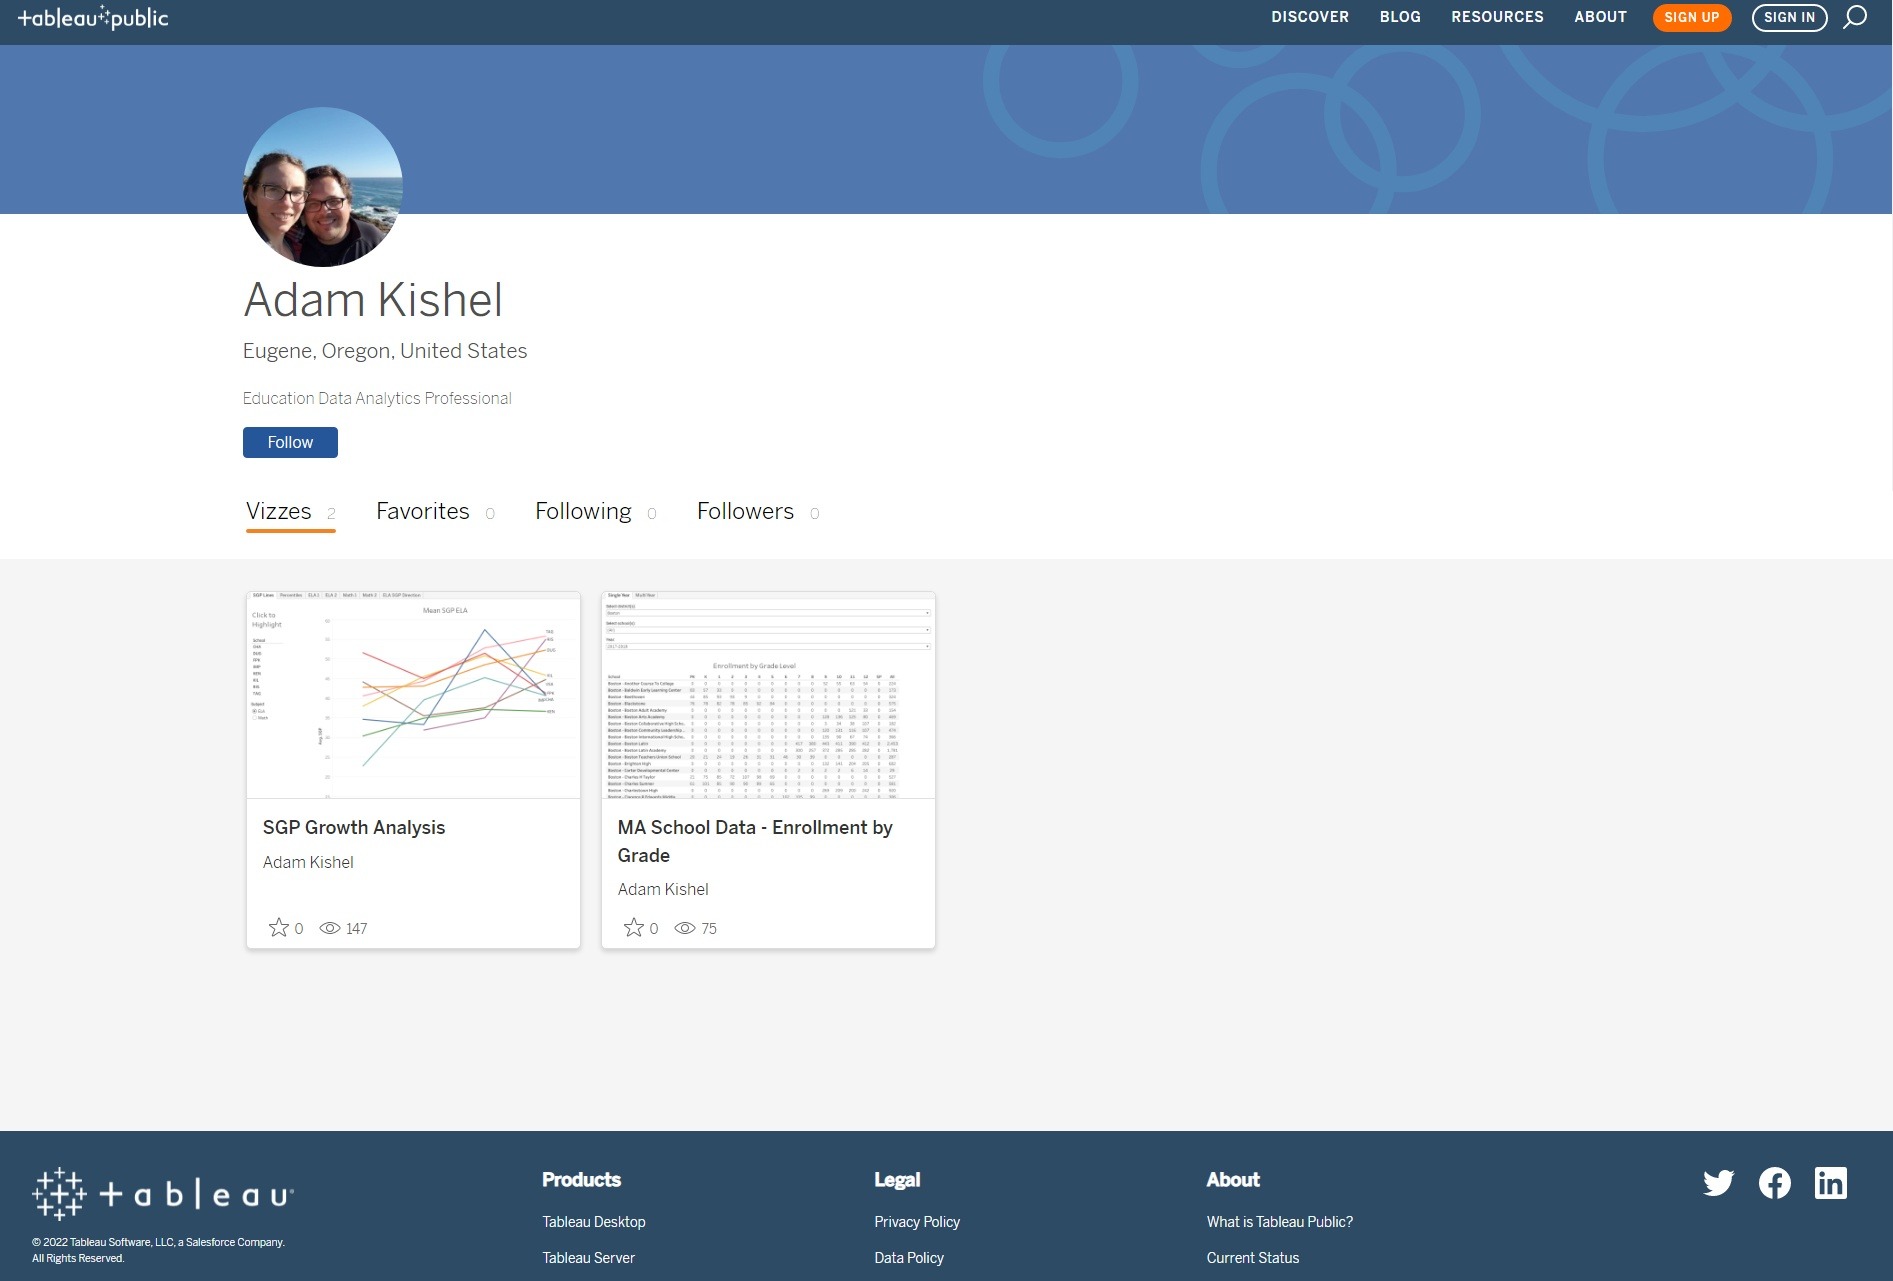Open MA School Data enrollment thumbnail
The width and height of the screenshot is (1893, 1281).
click(768, 695)
